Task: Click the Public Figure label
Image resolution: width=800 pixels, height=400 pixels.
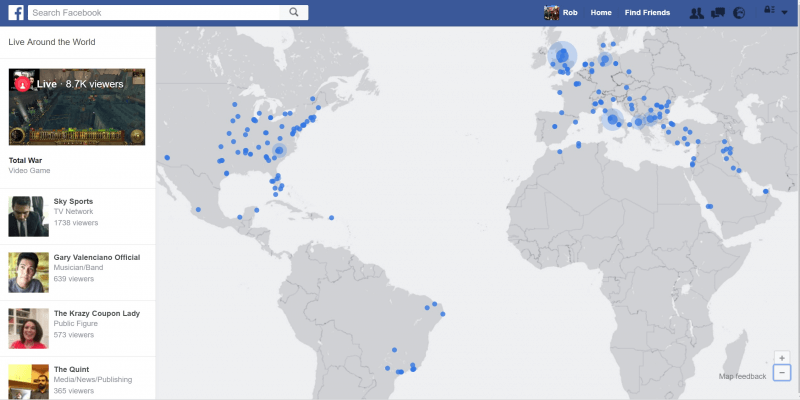Action: click(x=76, y=324)
